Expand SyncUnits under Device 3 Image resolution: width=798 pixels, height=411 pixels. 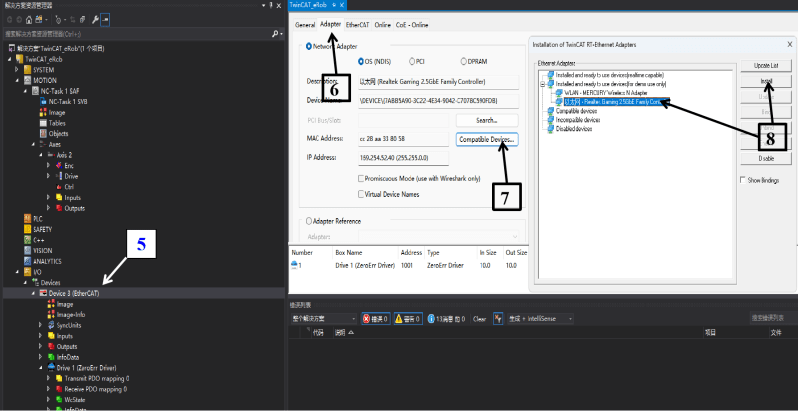pyautogui.click(x=41, y=325)
